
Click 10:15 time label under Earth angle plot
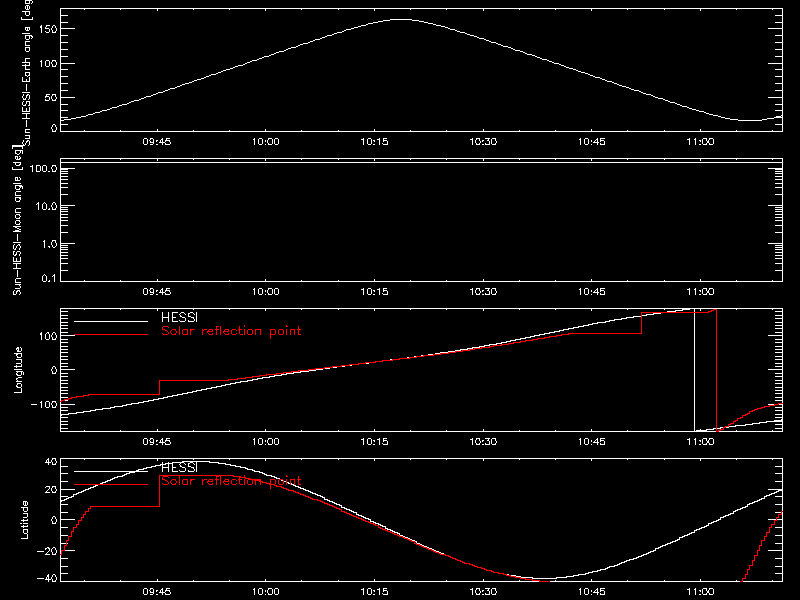[374, 141]
